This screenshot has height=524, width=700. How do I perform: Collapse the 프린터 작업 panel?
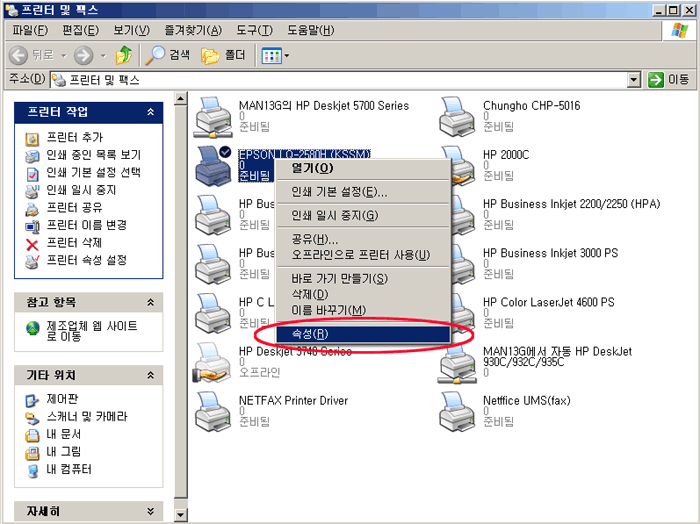click(x=150, y=112)
